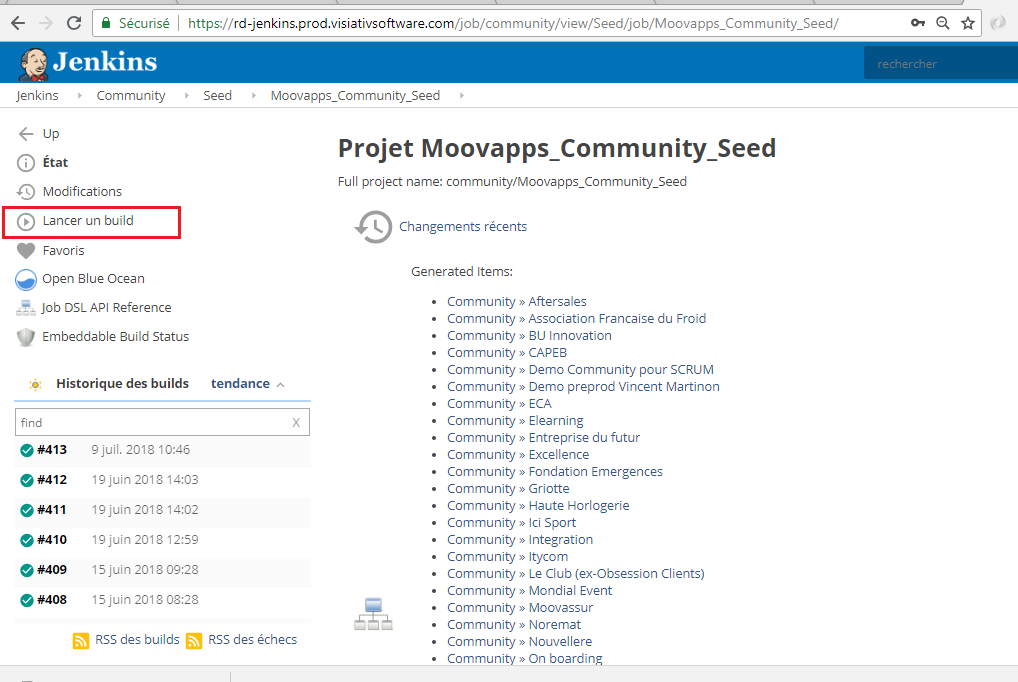Open Community » CAPEB link

tap(507, 353)
